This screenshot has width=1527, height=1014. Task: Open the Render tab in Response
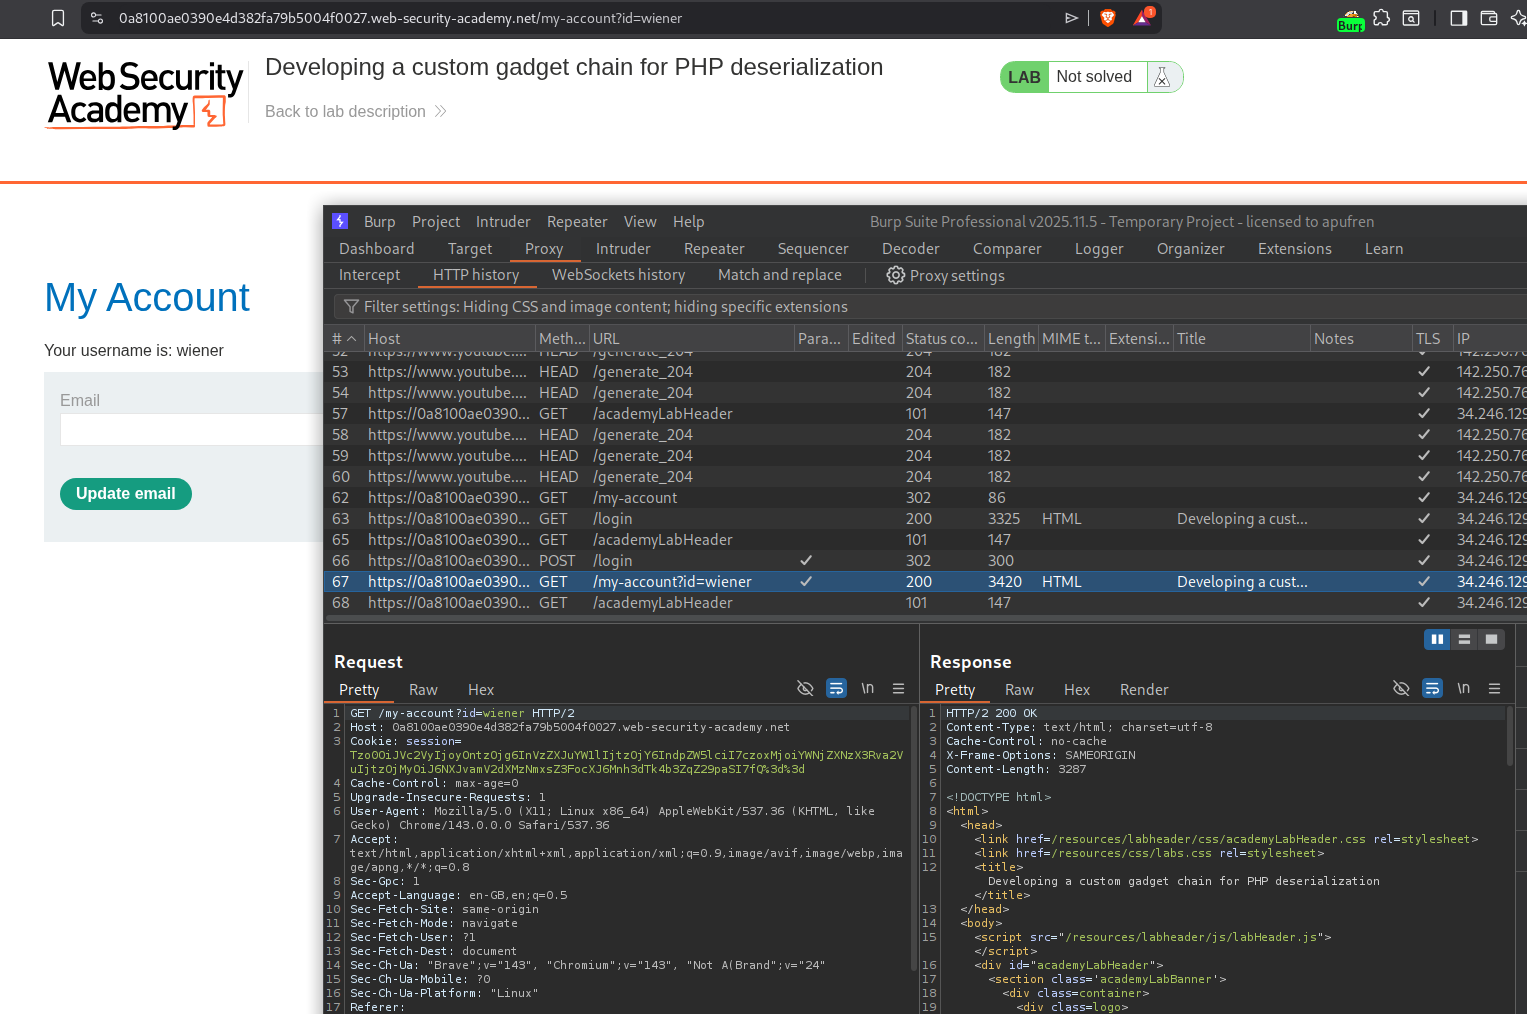[1143, 690]
